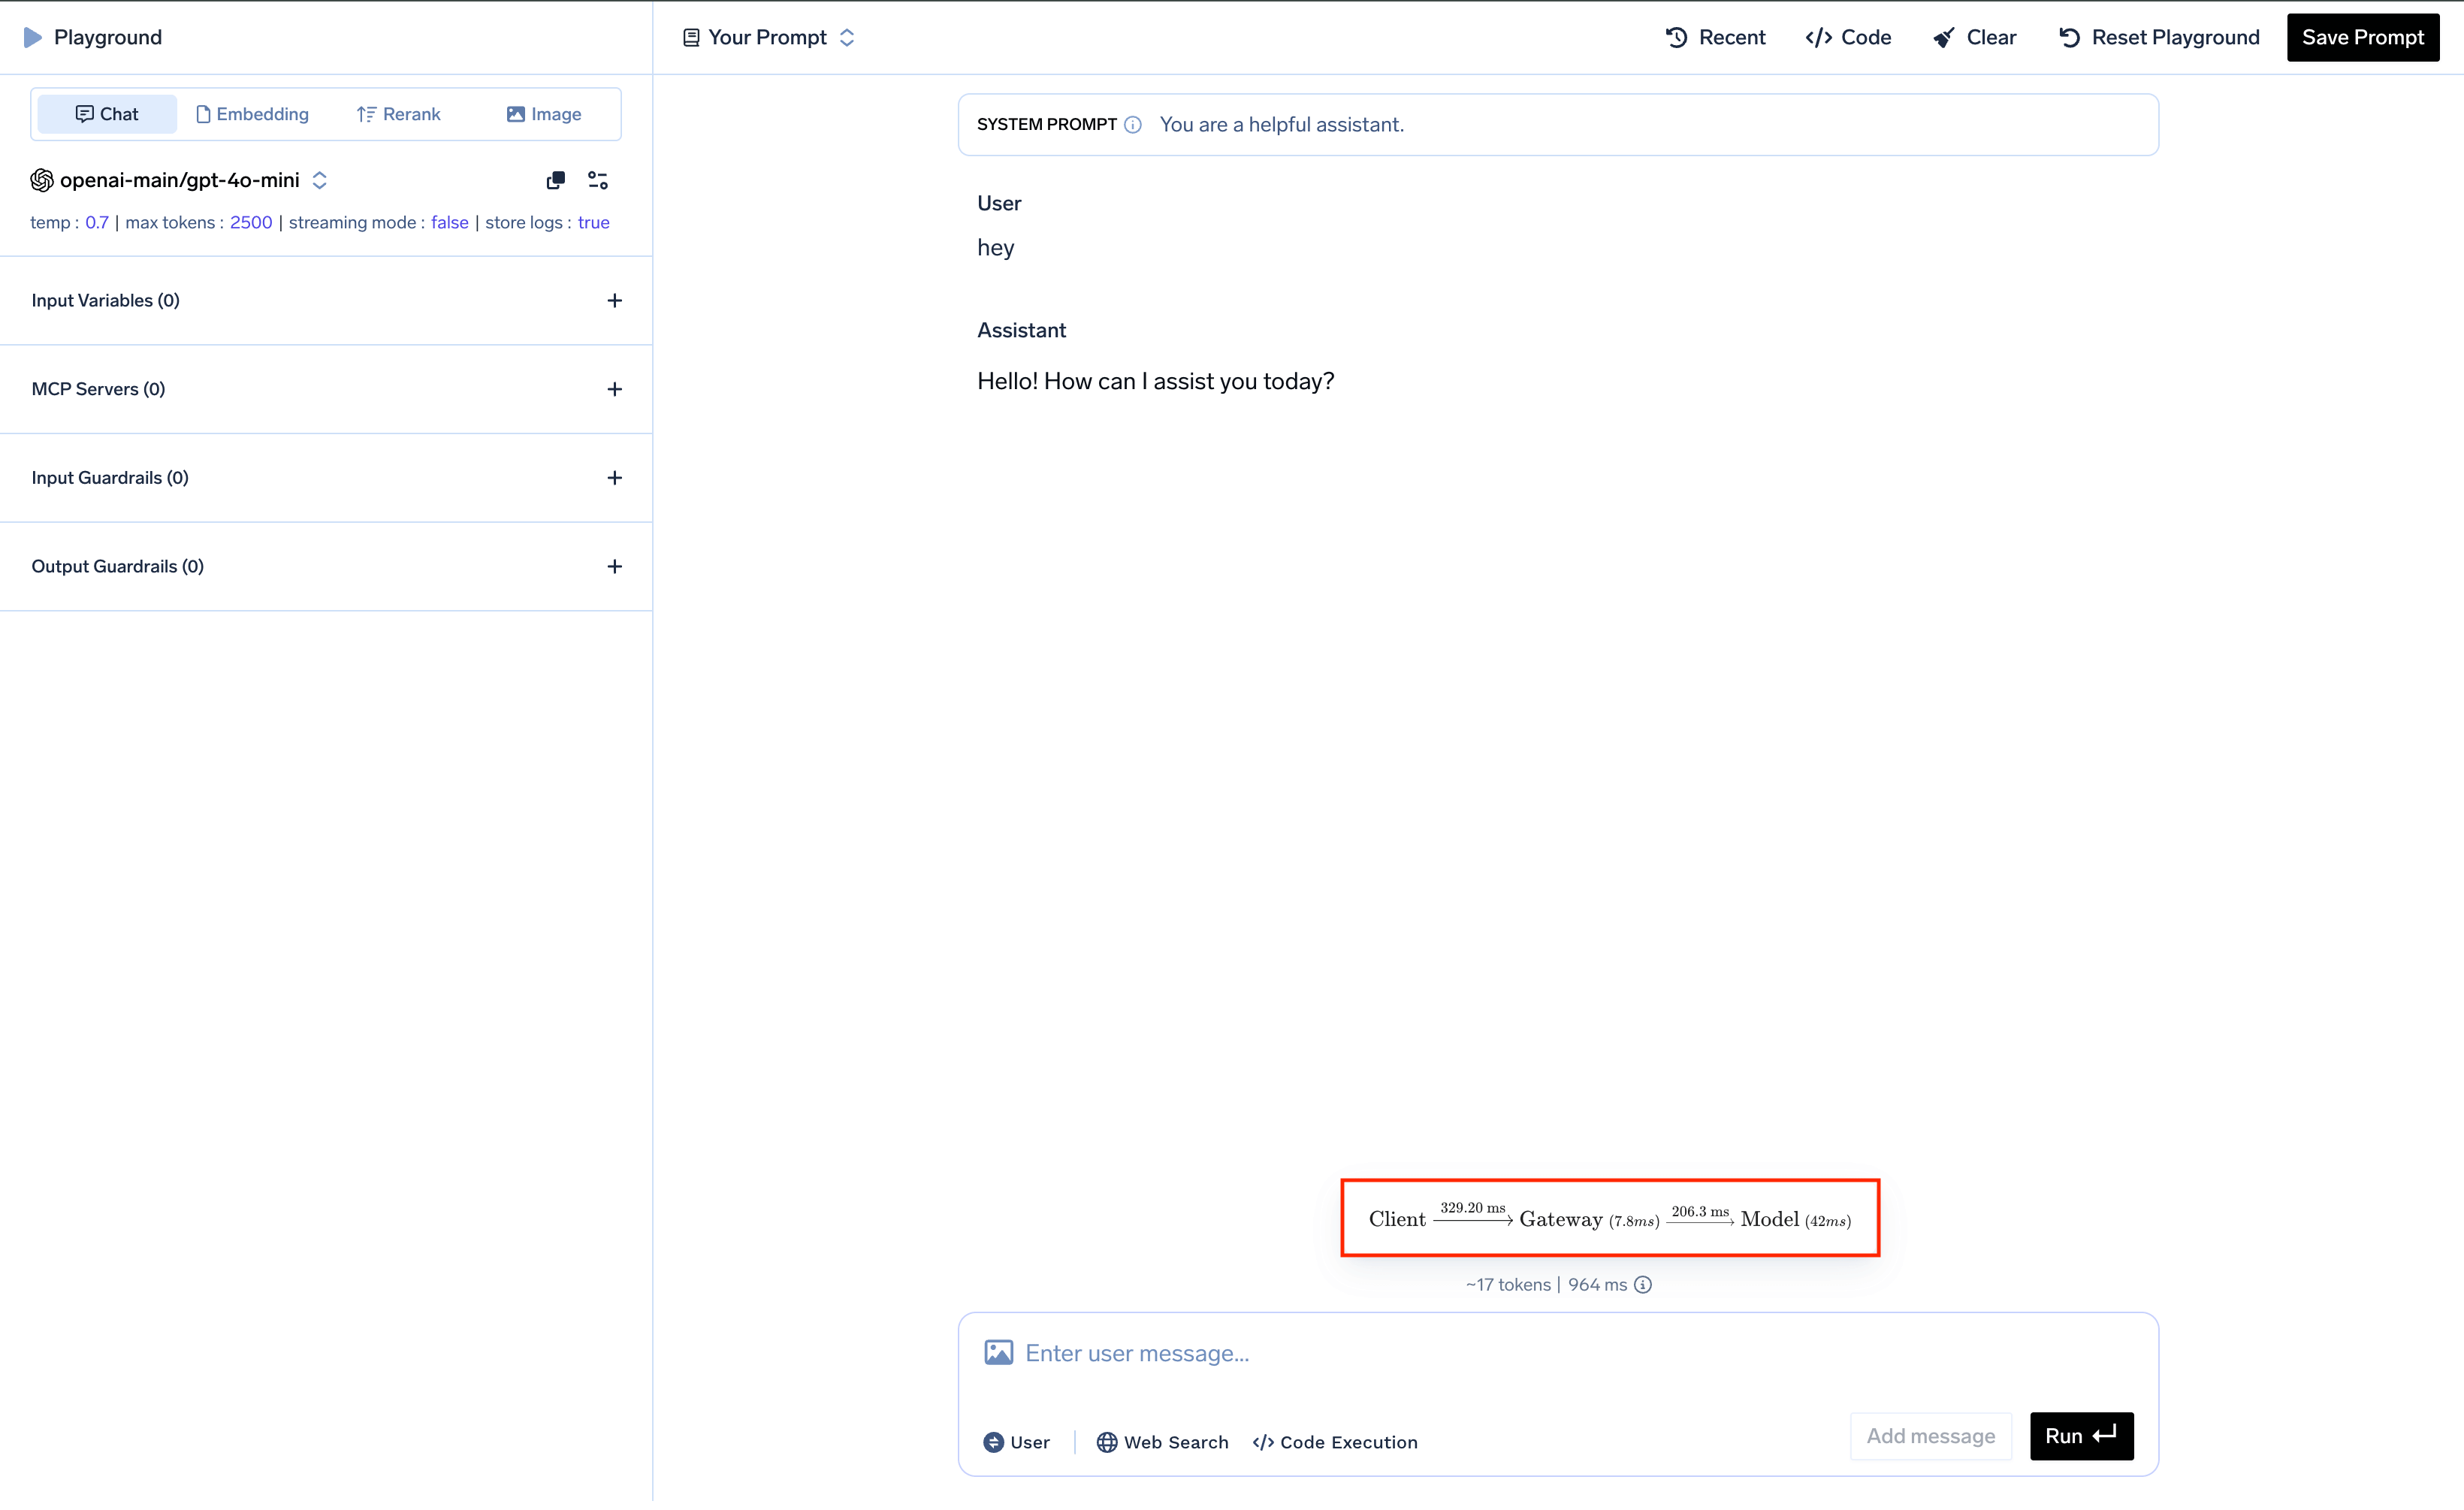Click Model in the latency diagram

tap(1770, 1219)
